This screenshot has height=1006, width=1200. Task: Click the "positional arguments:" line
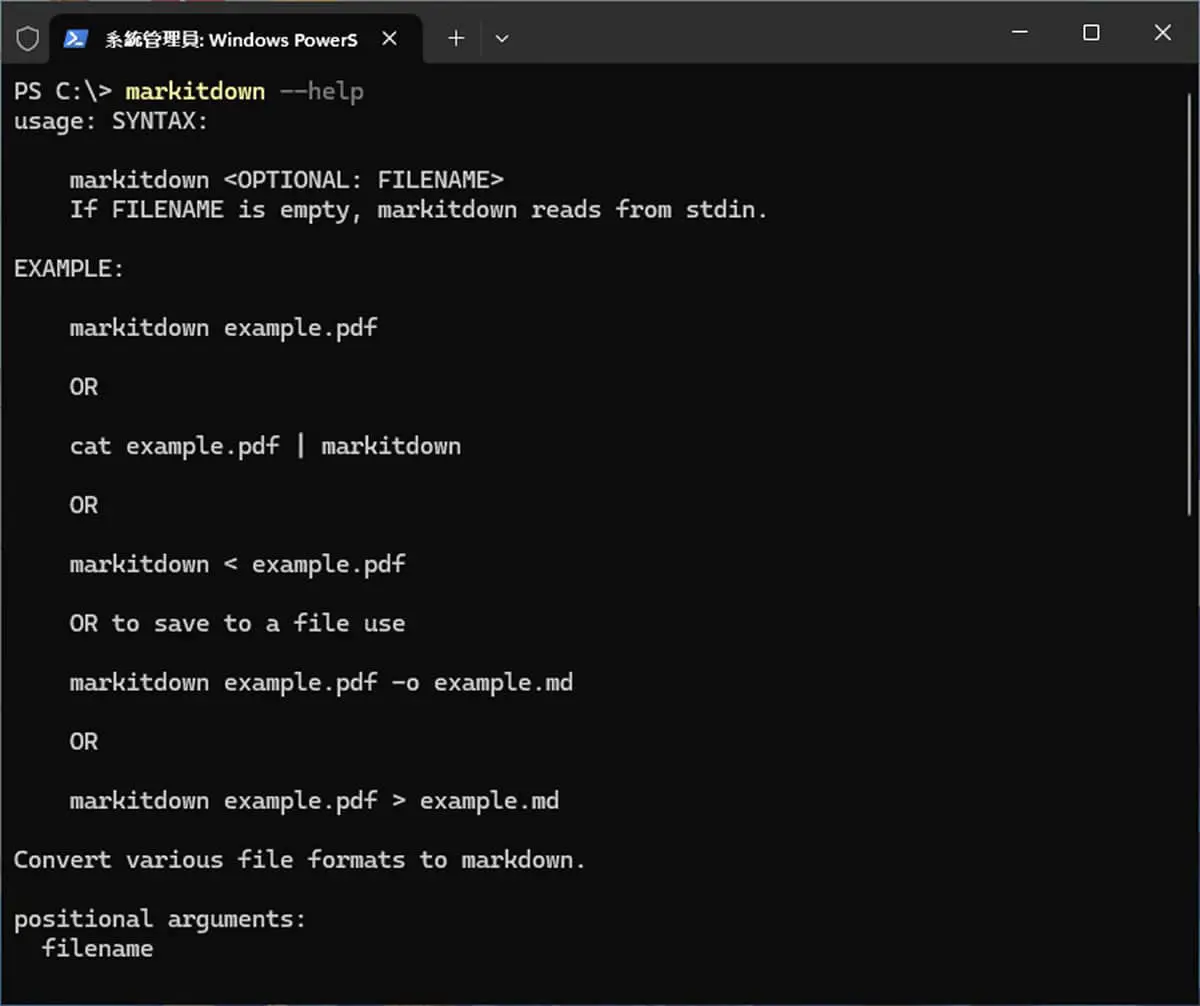(160, 919)
